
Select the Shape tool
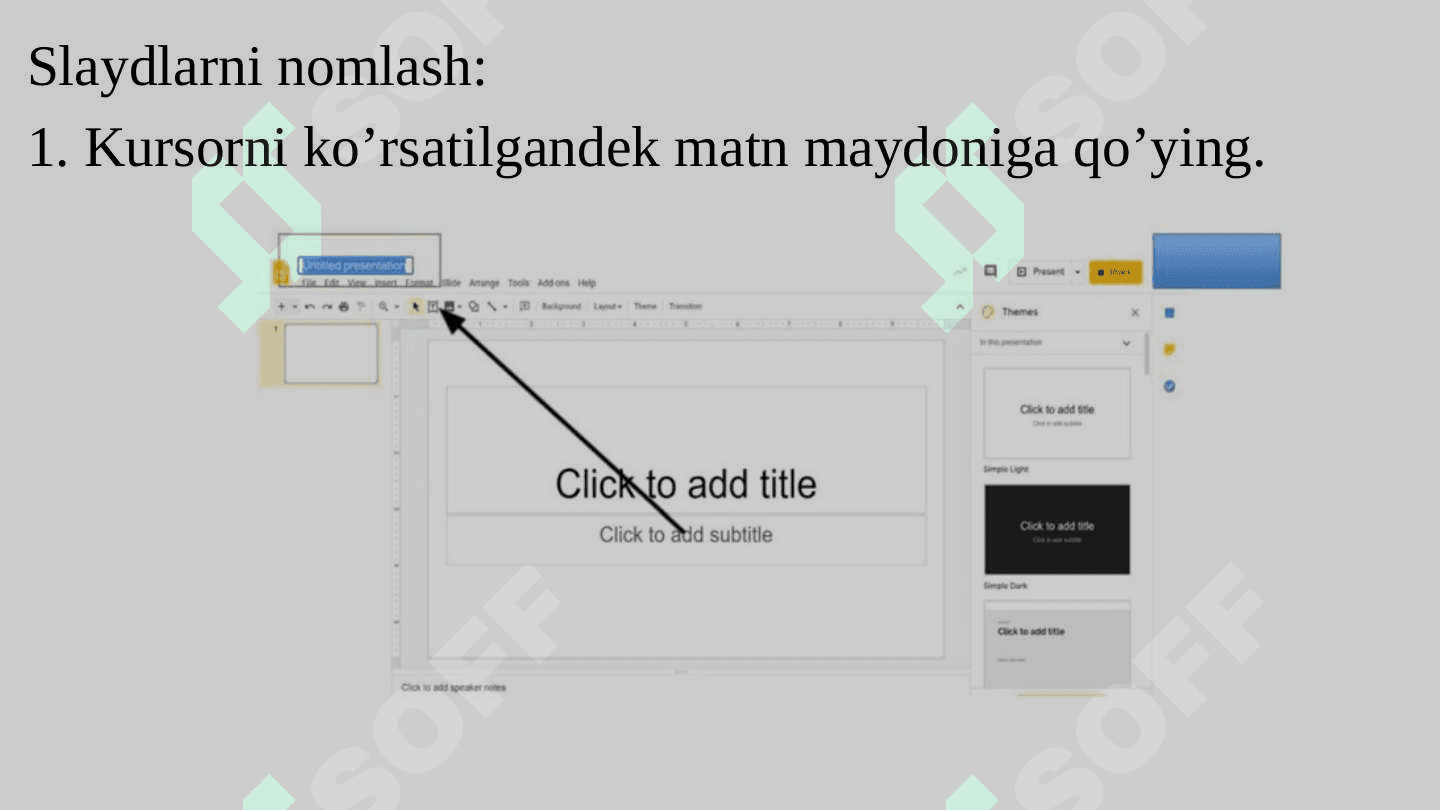[474, 307]
